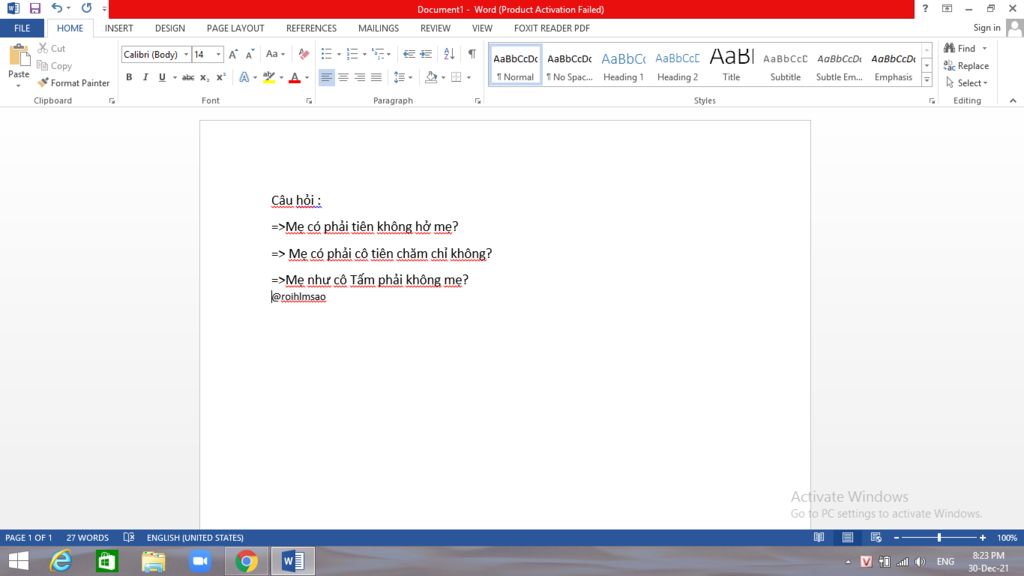The image size is (1024, 576).
Task: Toggle underline formatting
Action: click(162, 77)
